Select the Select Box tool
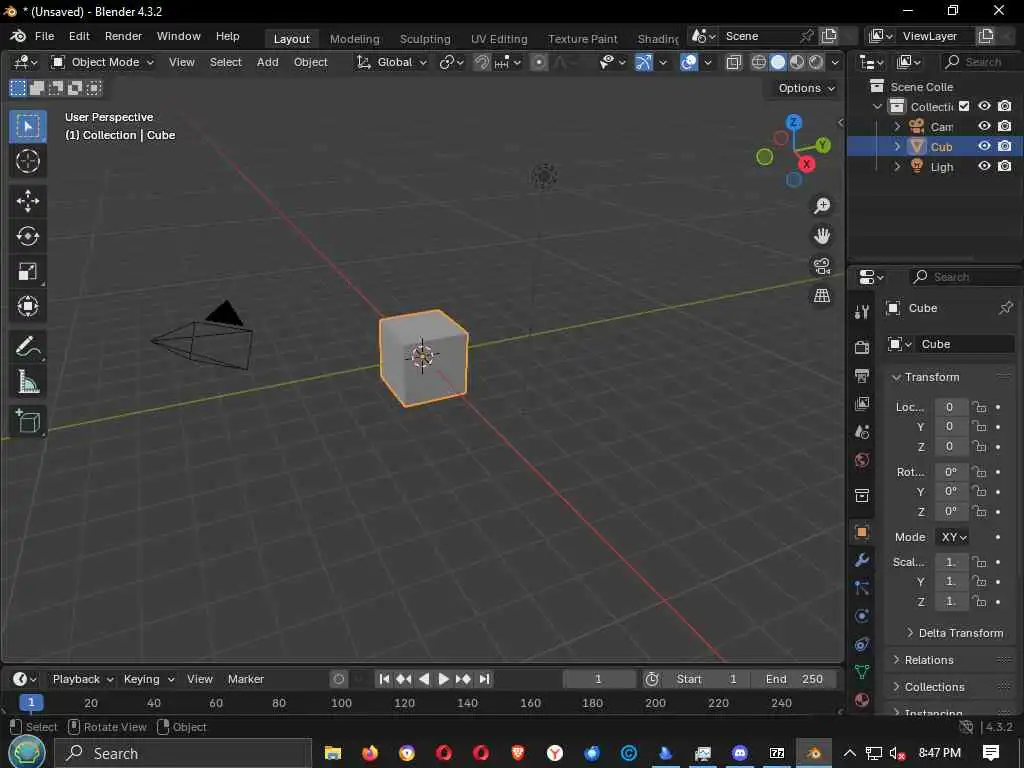The width and height of the screenshot is (1024, 768). click(x=27, y=125)
